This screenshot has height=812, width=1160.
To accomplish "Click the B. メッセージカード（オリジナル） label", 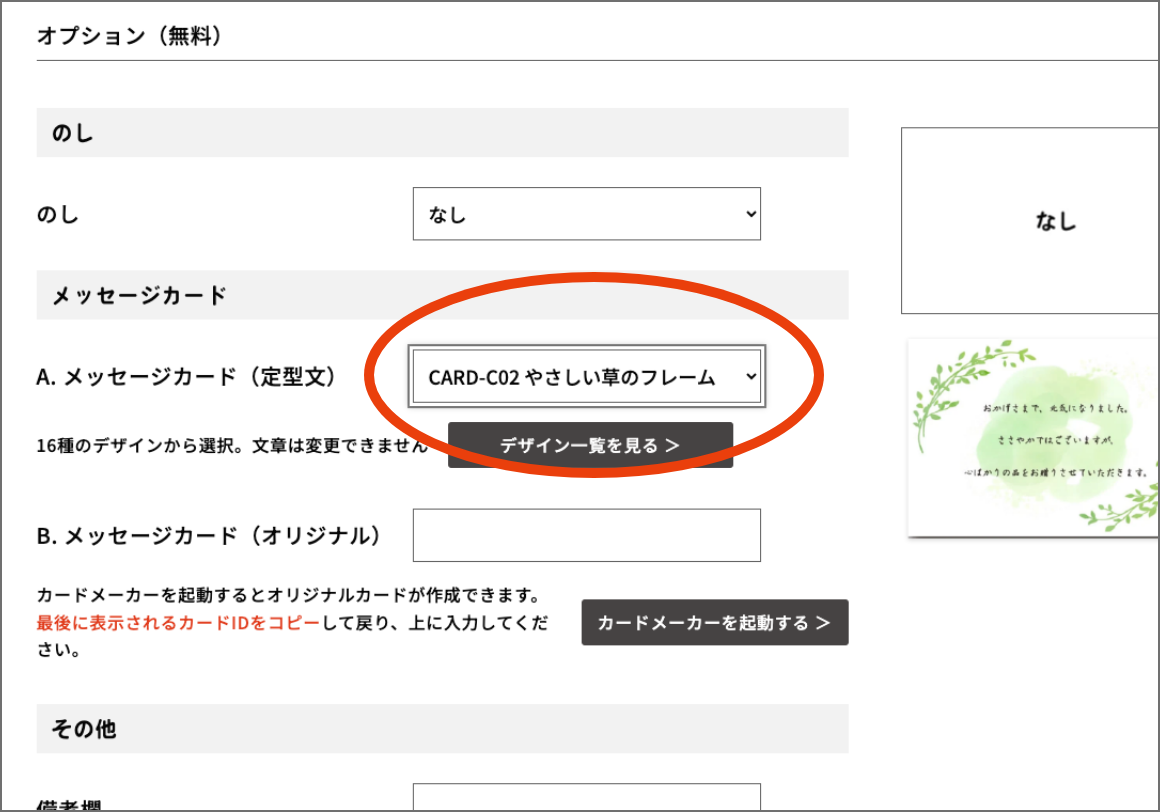I will pyautogui.click(x=209, y=536).
